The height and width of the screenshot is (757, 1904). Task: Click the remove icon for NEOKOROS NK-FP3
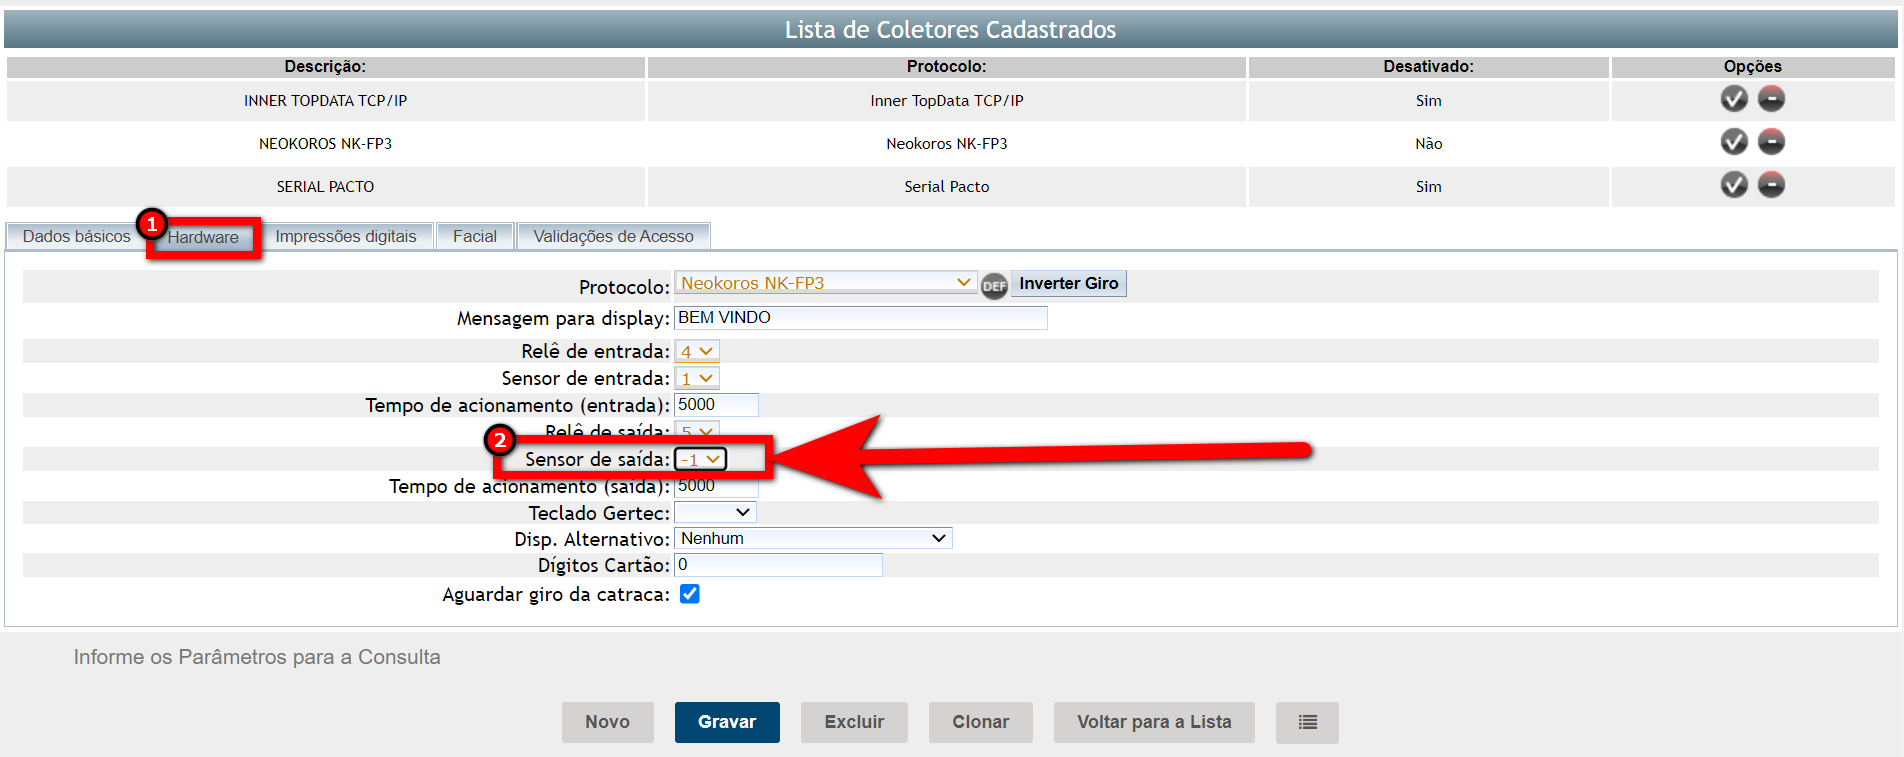click(1771, 142)
